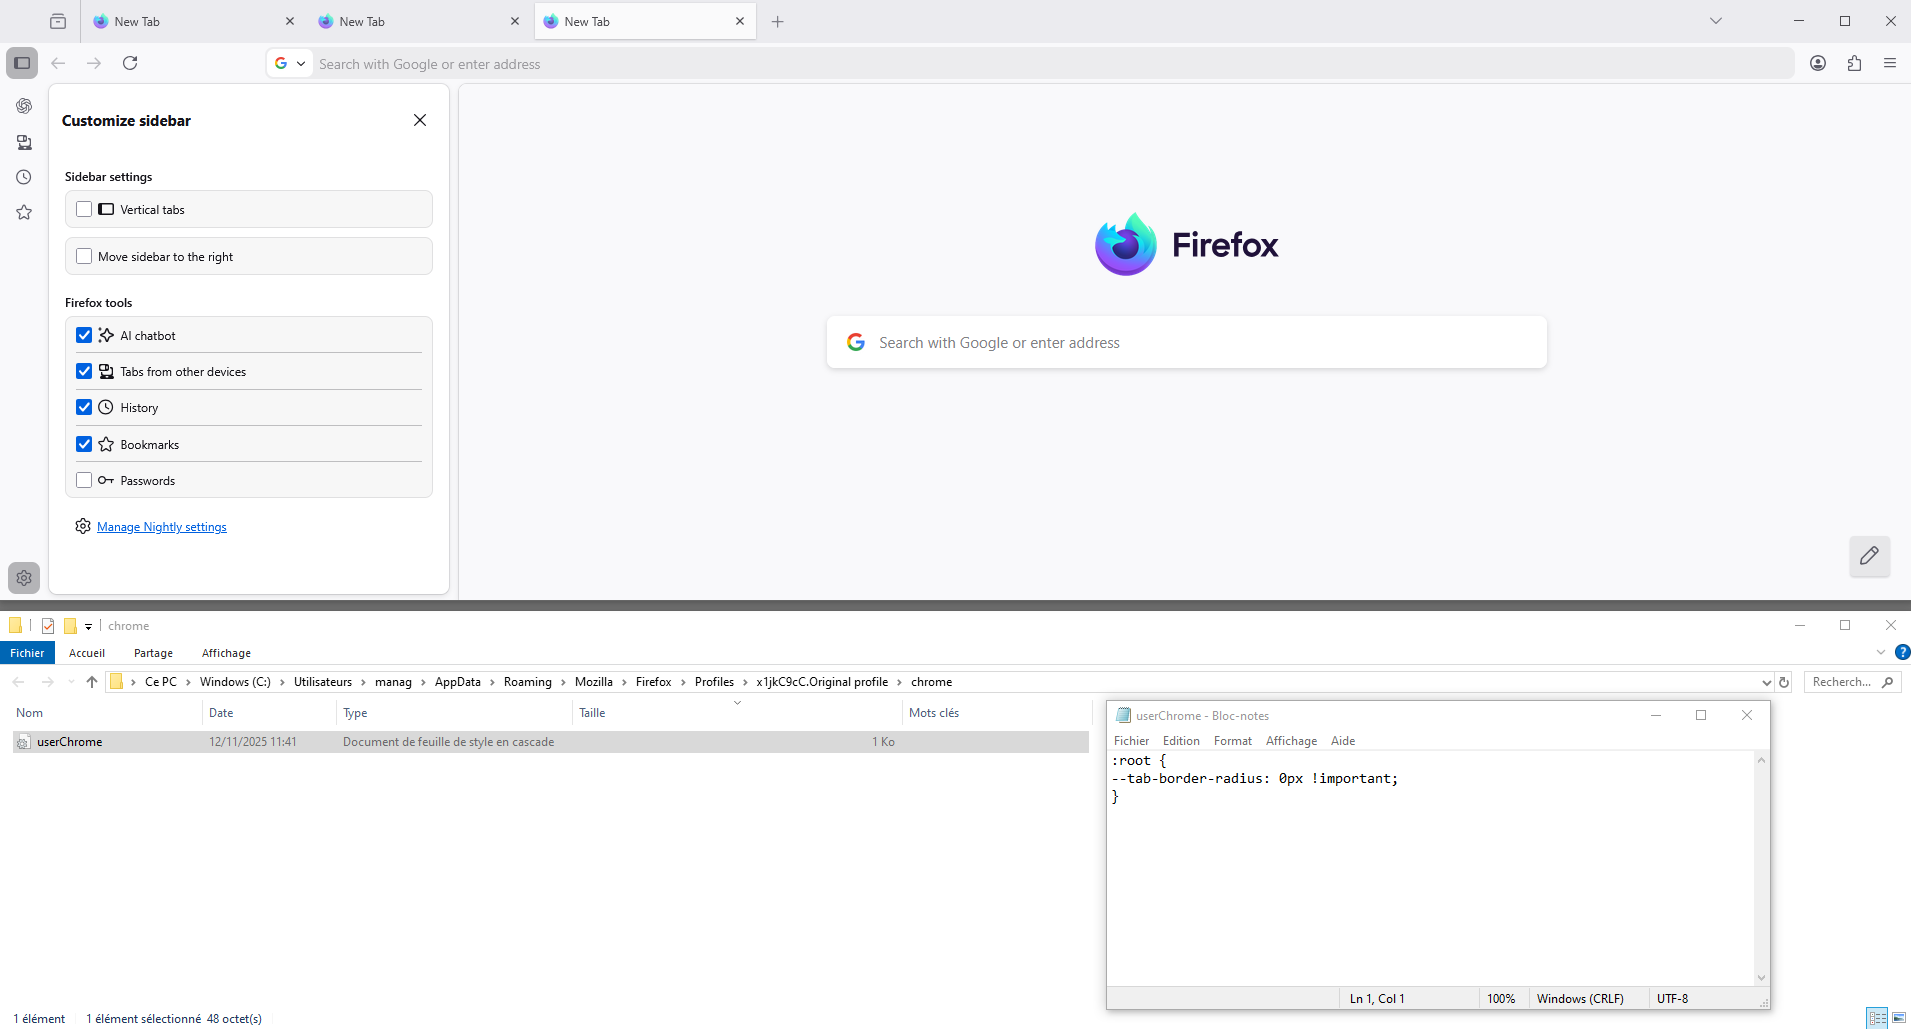This screenshot has width=1911, height=1029.
Task: Click the pencil icon to customize New Tab
Action: 1869,556
